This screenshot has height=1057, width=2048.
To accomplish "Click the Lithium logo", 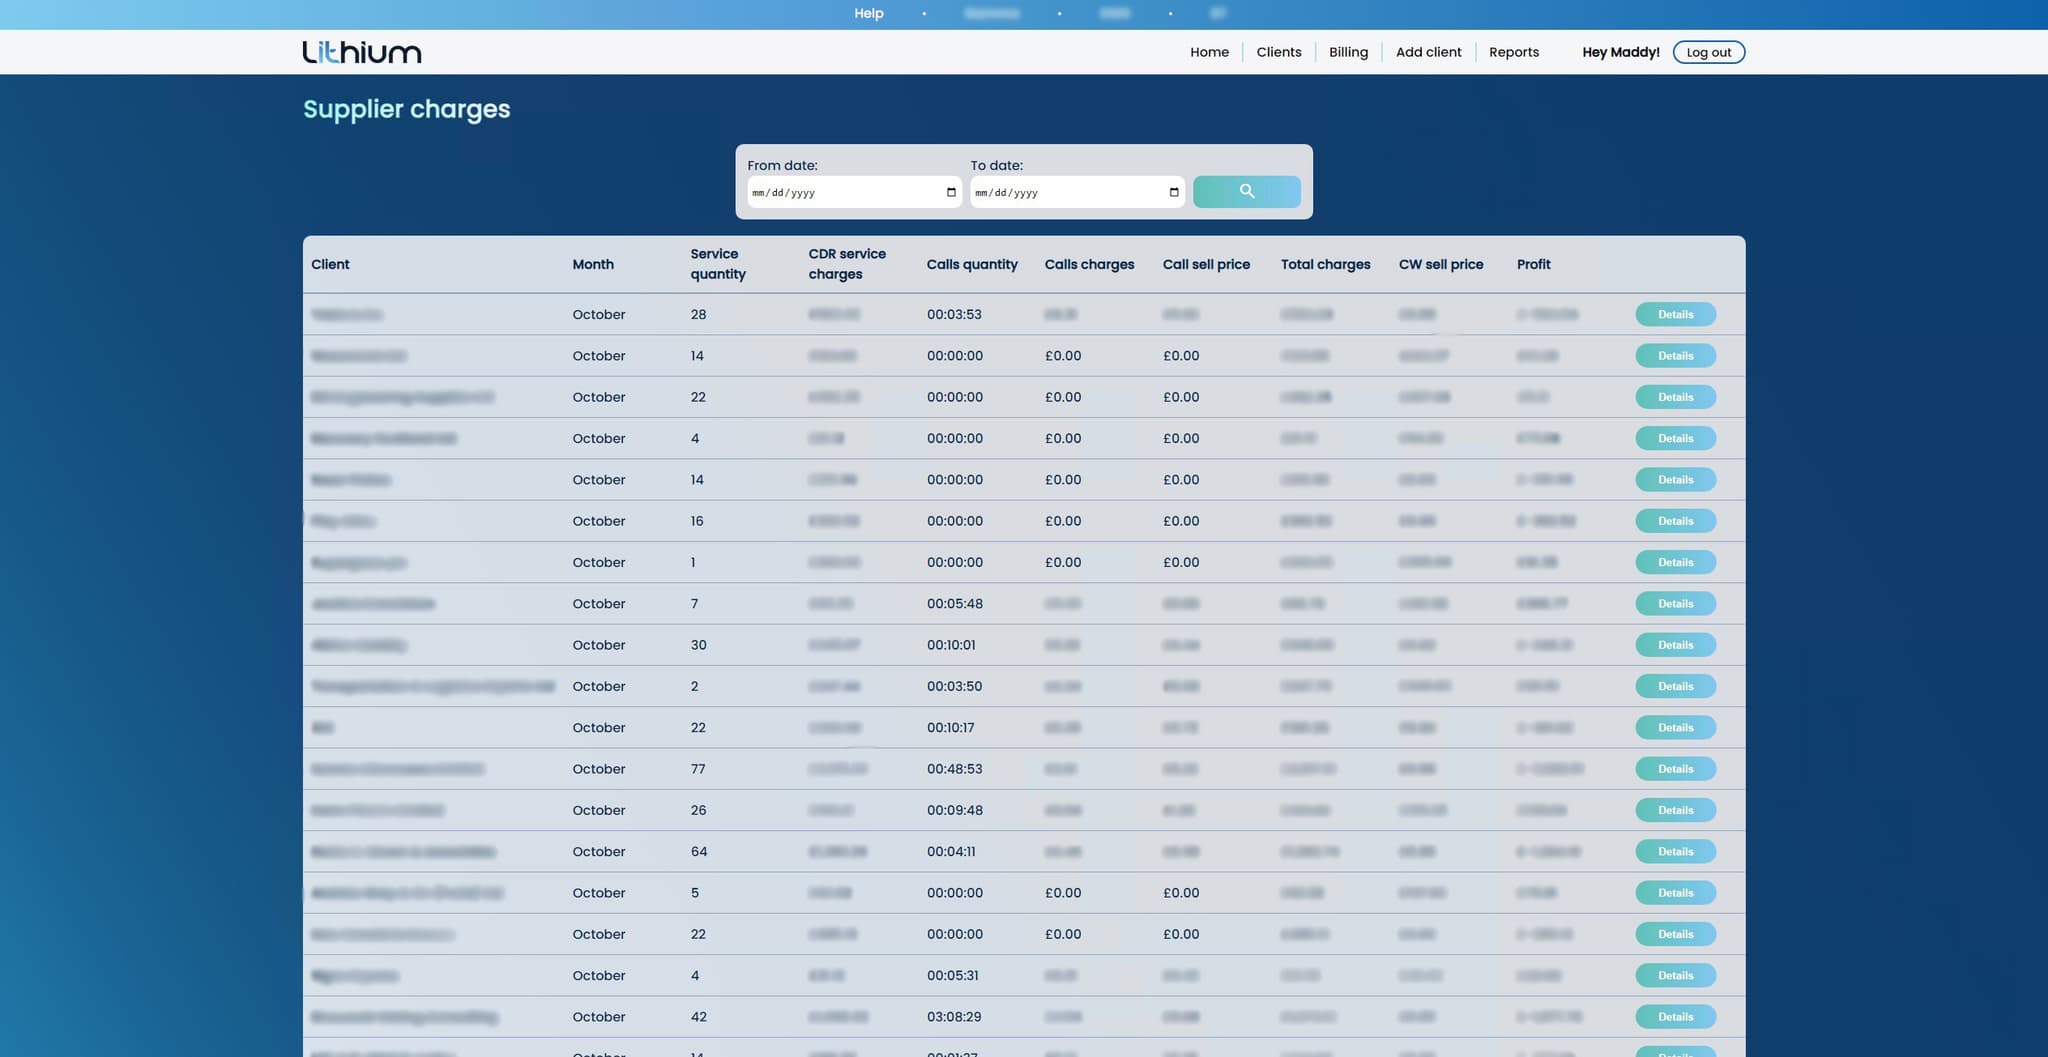I will click(x=362, y=52).
